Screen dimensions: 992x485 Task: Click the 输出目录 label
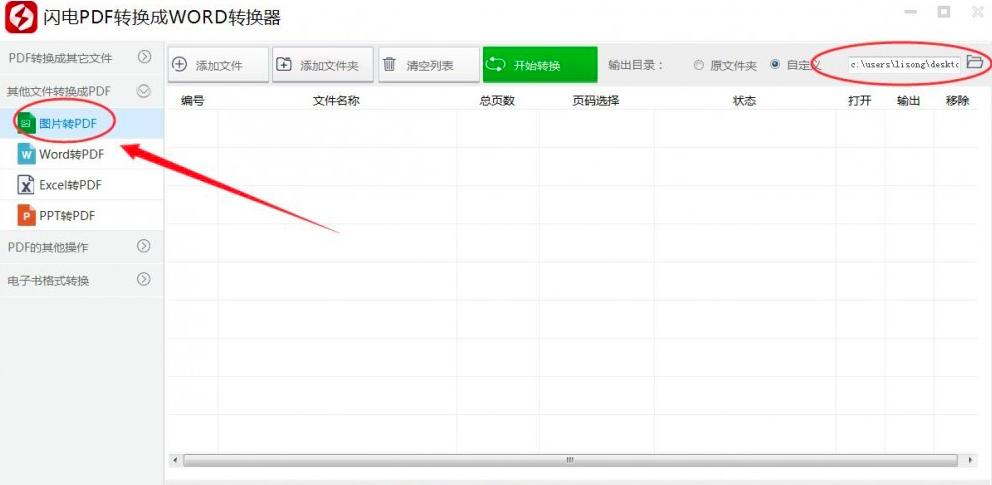(x=636, y=64)
